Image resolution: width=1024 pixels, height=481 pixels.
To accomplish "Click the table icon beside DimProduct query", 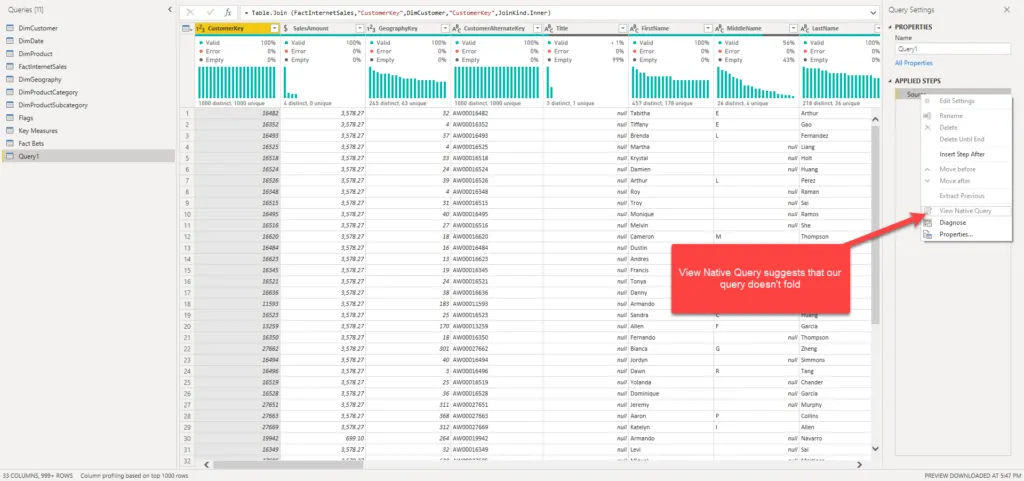I will [10, 54].
